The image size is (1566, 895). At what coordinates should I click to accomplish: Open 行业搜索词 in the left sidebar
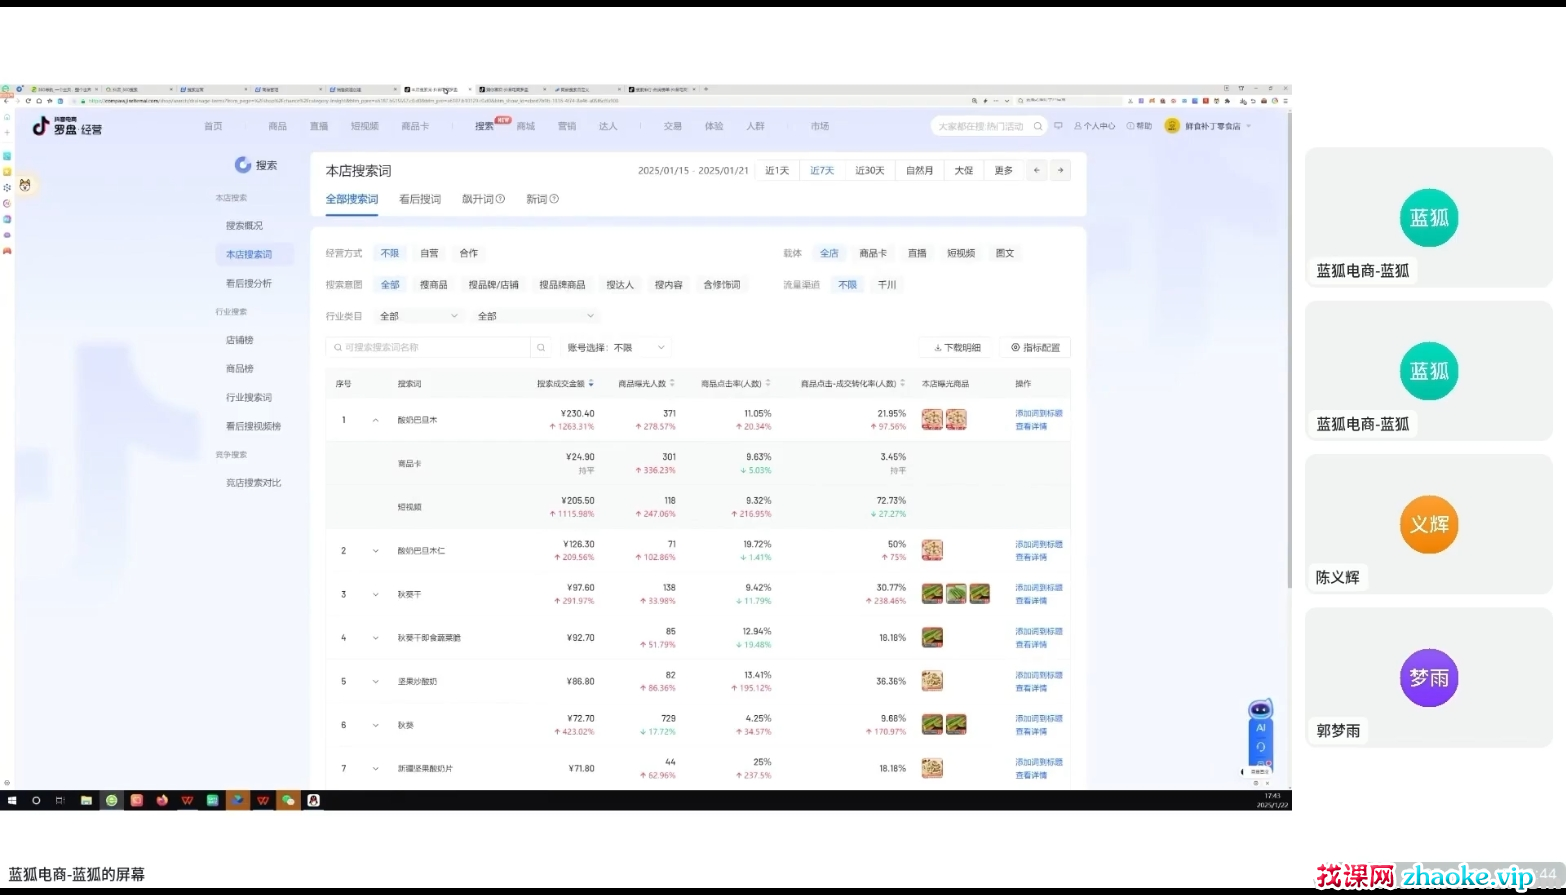coord(248,398)
